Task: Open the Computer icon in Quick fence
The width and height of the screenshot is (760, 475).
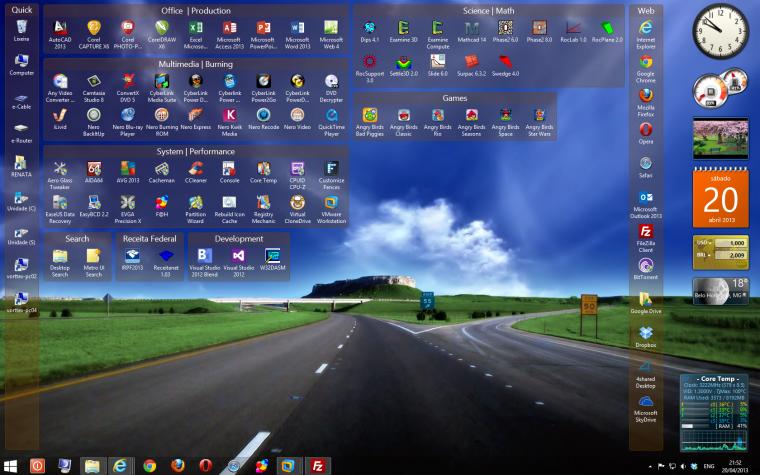Action: point(21,64)
